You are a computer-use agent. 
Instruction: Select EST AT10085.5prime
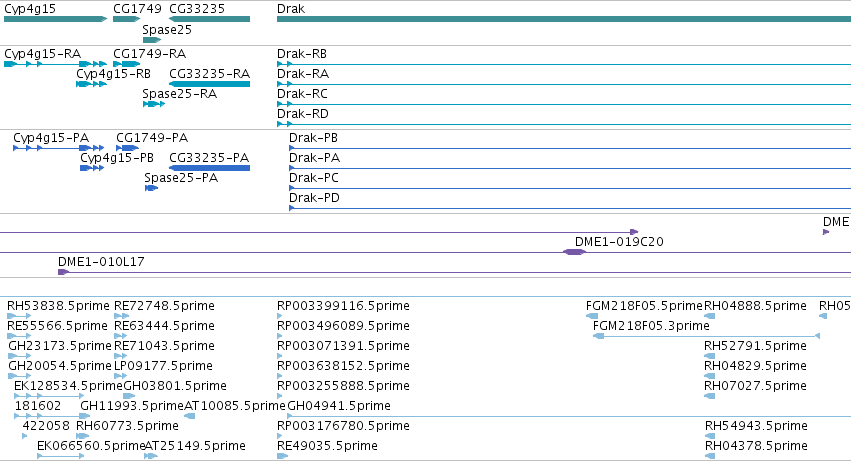235,407
